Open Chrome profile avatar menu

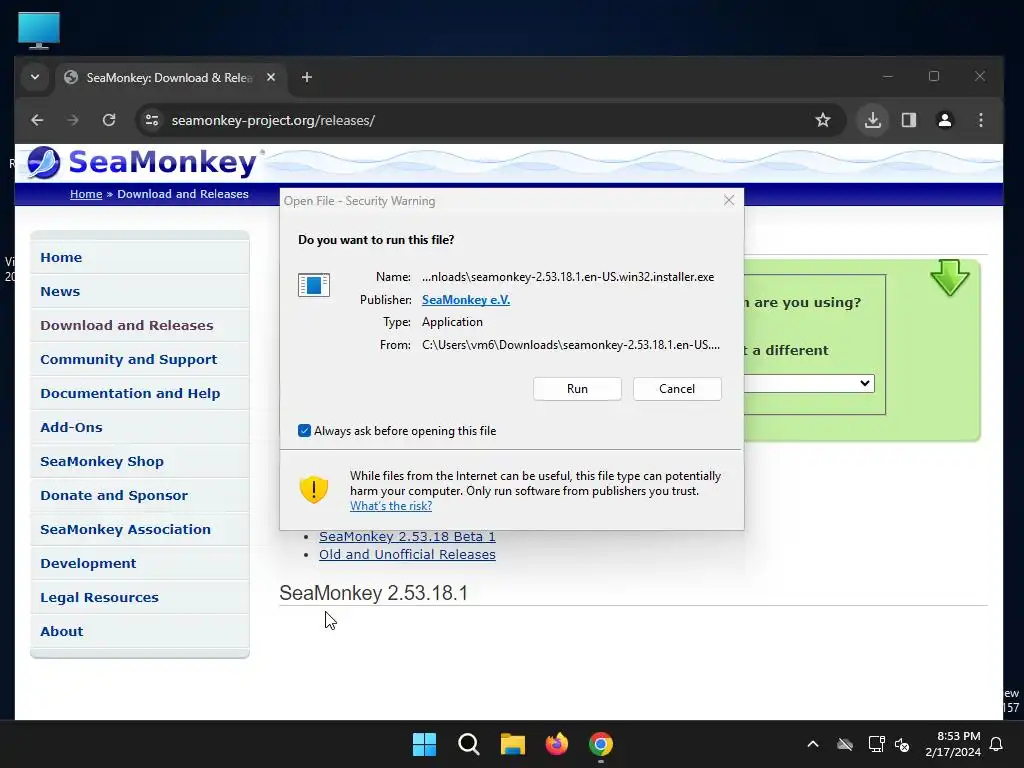944,120
